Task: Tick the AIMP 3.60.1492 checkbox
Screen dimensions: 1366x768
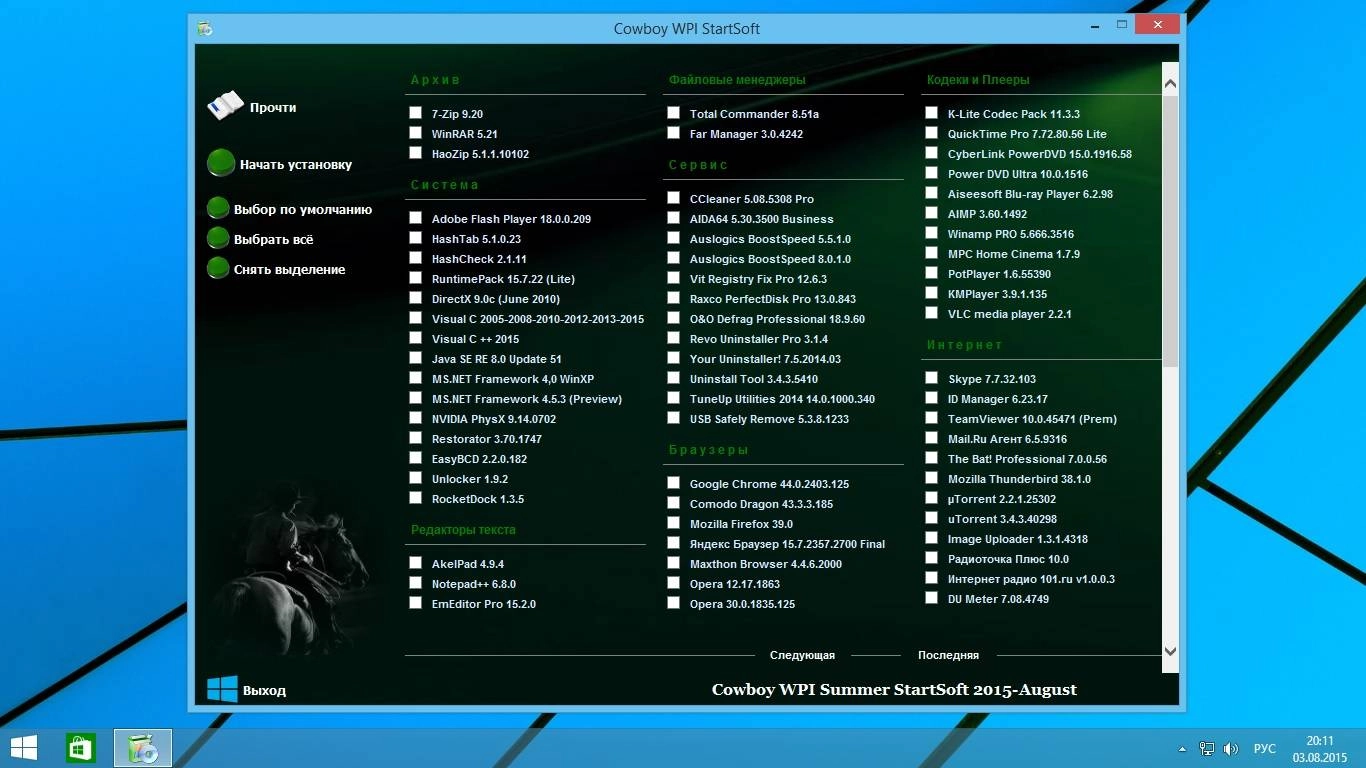Action: tap(931, 213)
